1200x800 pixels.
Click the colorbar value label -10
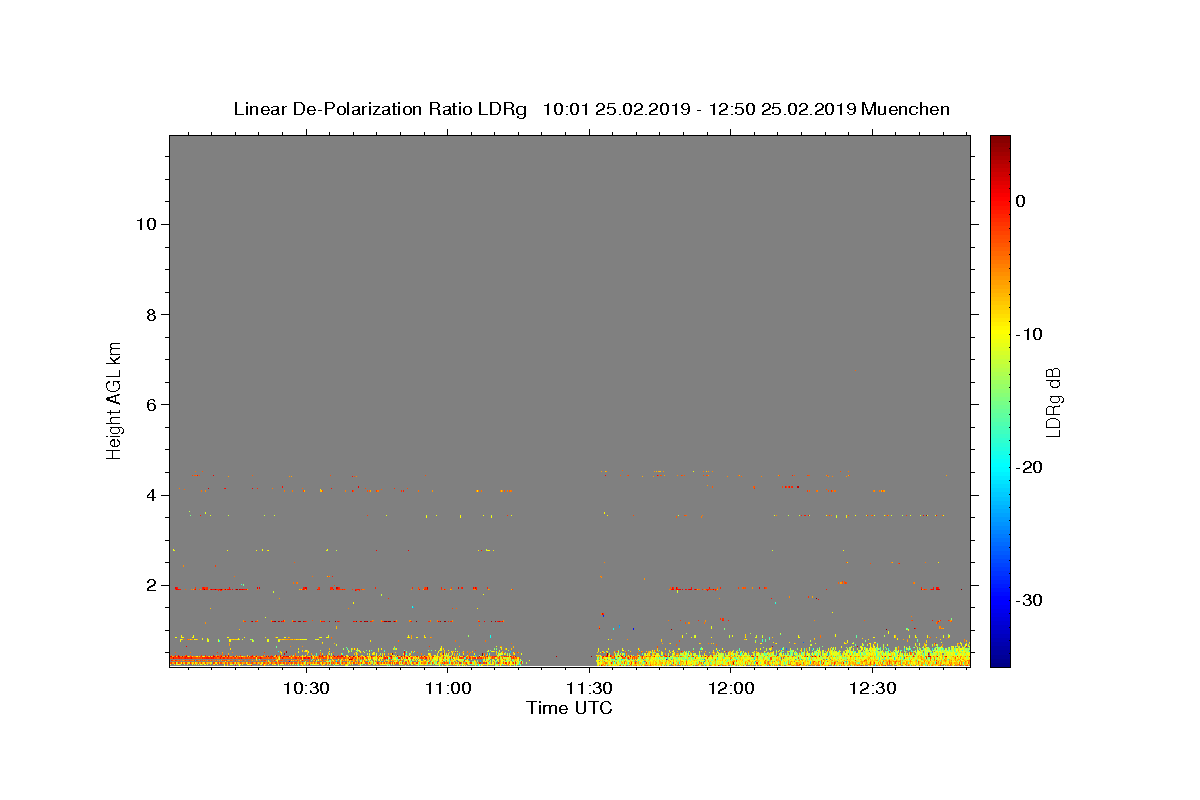tap(1029, 334)
